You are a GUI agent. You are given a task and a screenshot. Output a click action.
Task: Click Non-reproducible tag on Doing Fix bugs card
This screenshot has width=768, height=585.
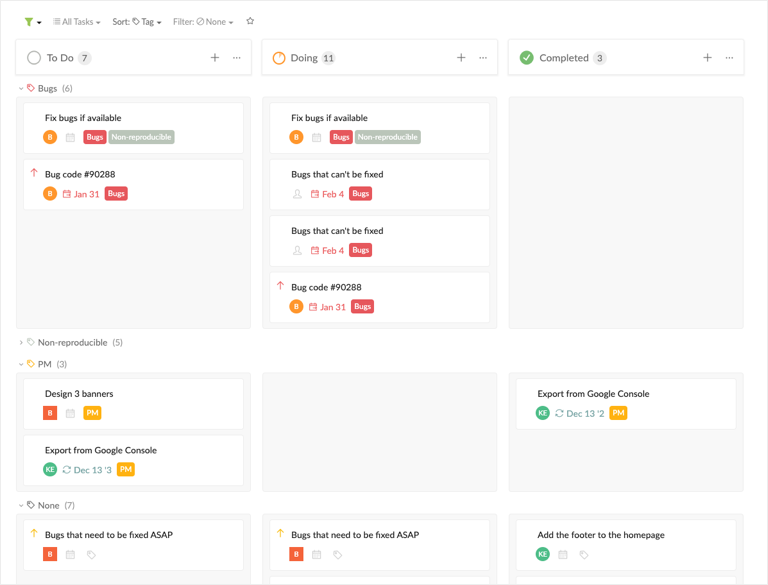click(387, 137)
